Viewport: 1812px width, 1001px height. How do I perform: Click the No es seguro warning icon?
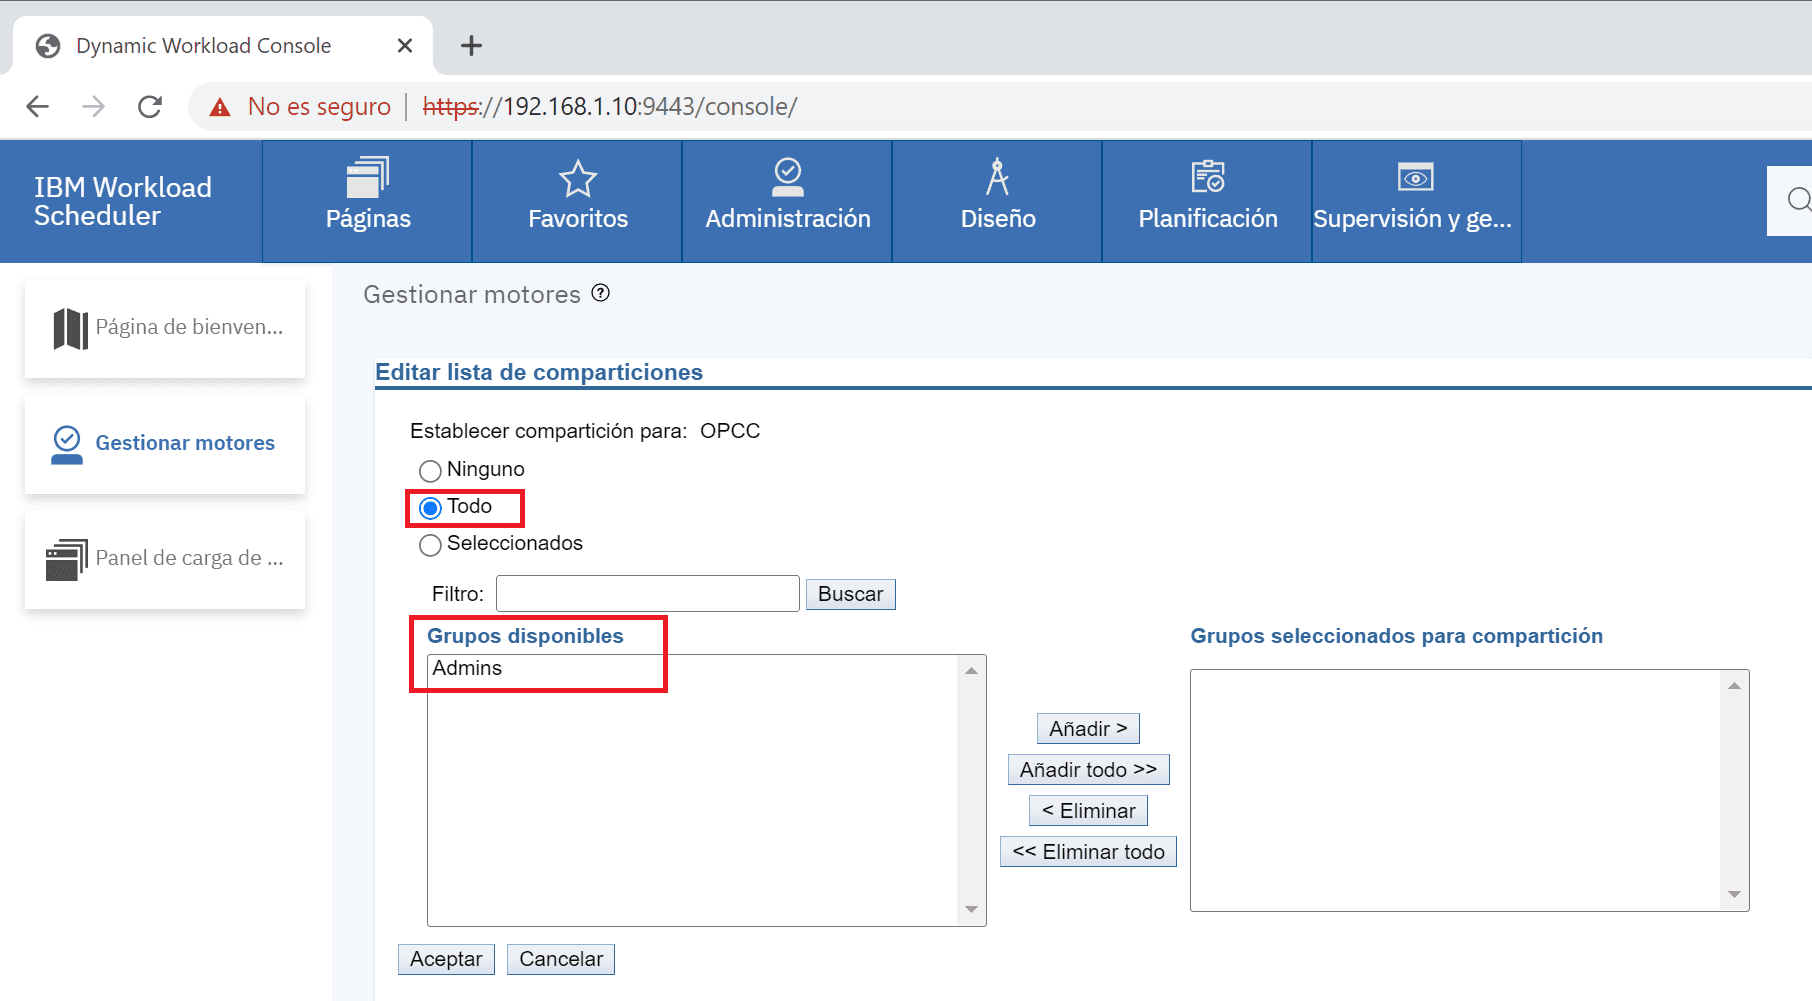[x=220, y=107]
